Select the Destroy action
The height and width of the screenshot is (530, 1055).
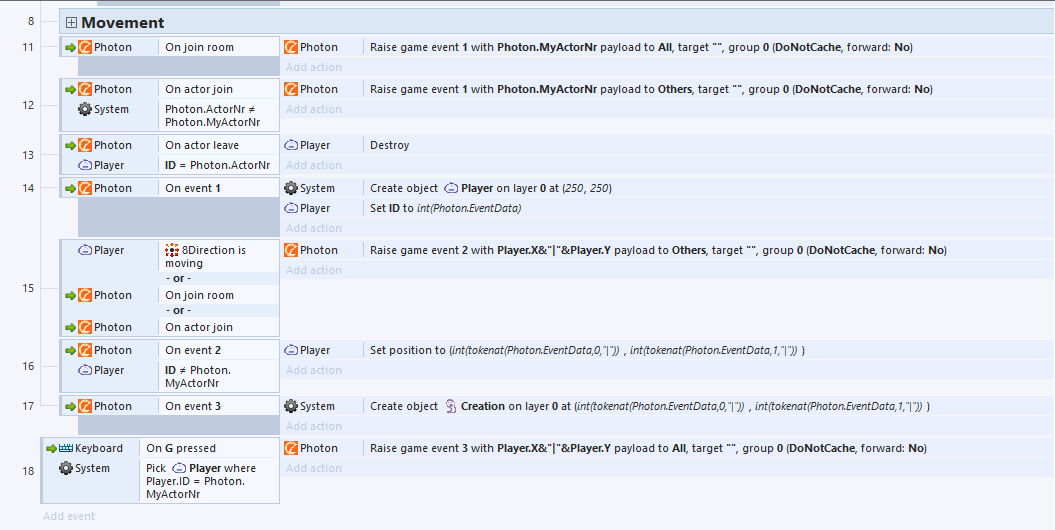pyautogui.click(x=390, y=145)
